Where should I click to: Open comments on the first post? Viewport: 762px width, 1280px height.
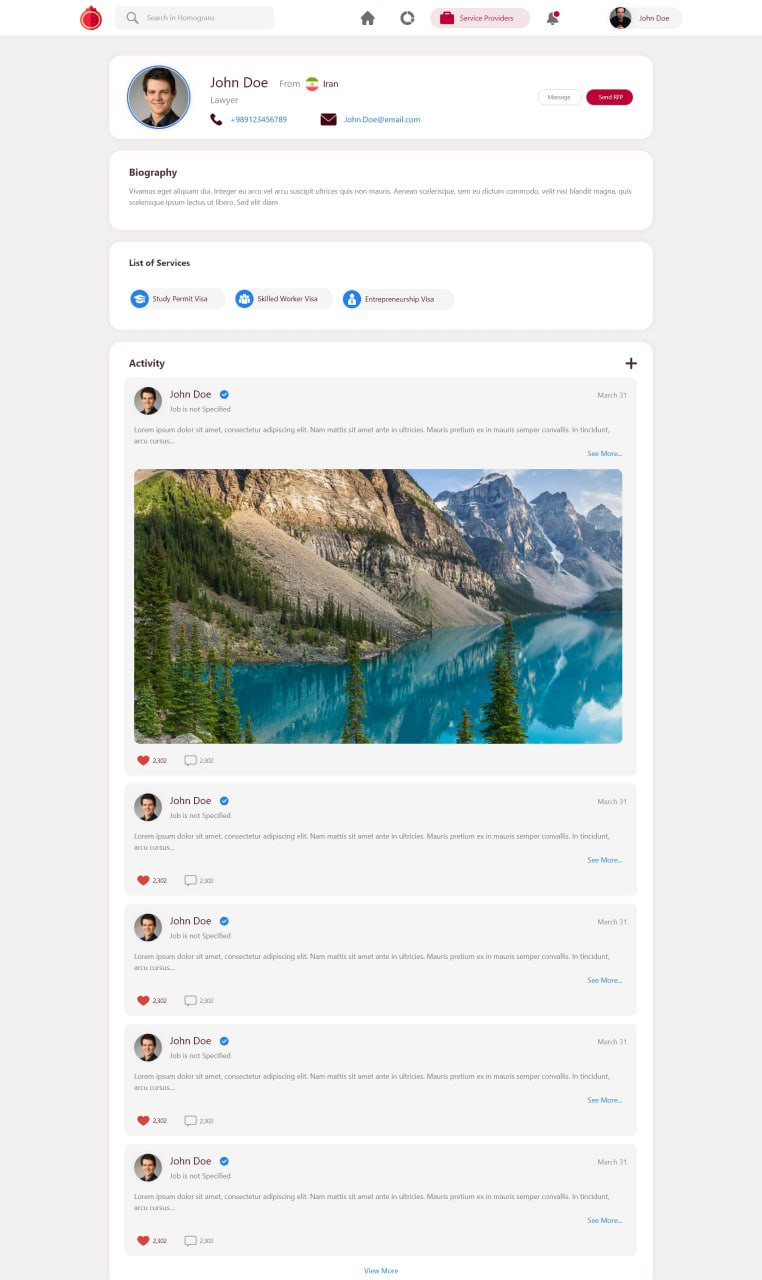click(x=190, y=760)
